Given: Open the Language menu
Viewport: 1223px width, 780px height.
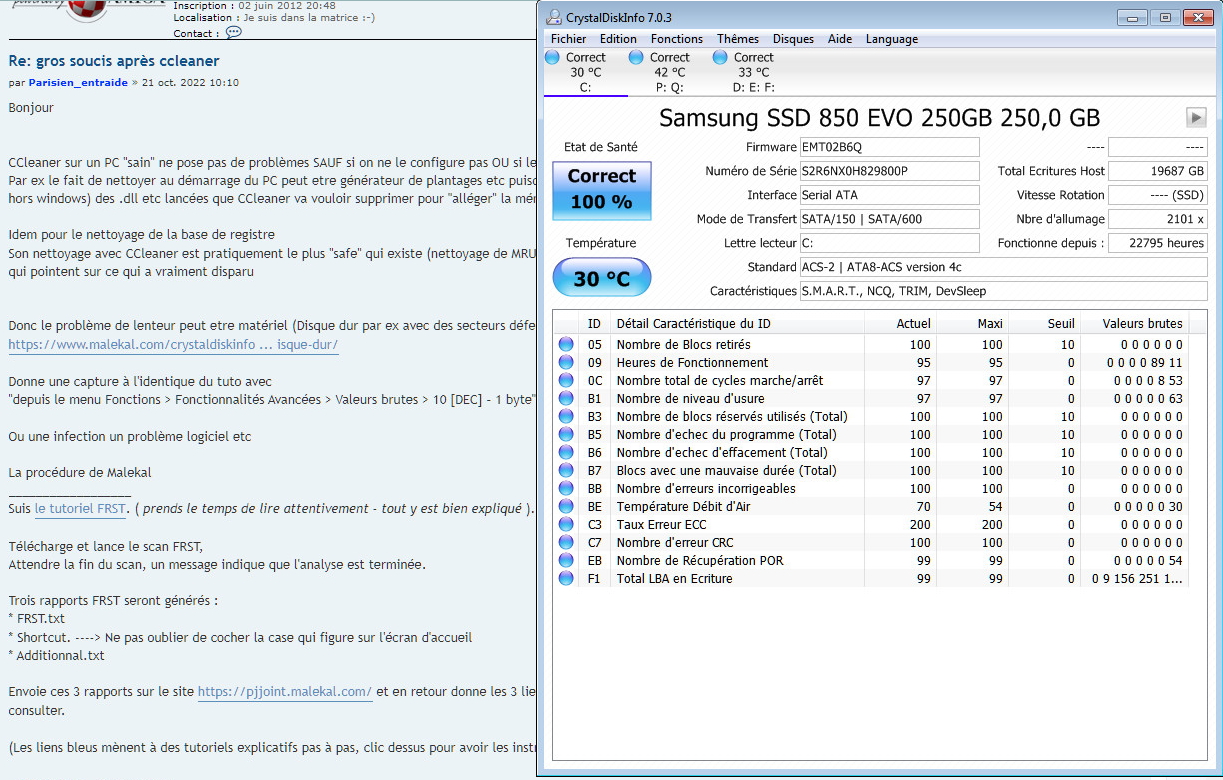Looking at the screenshot, I should pyautogui.click(x=892, y=39).
